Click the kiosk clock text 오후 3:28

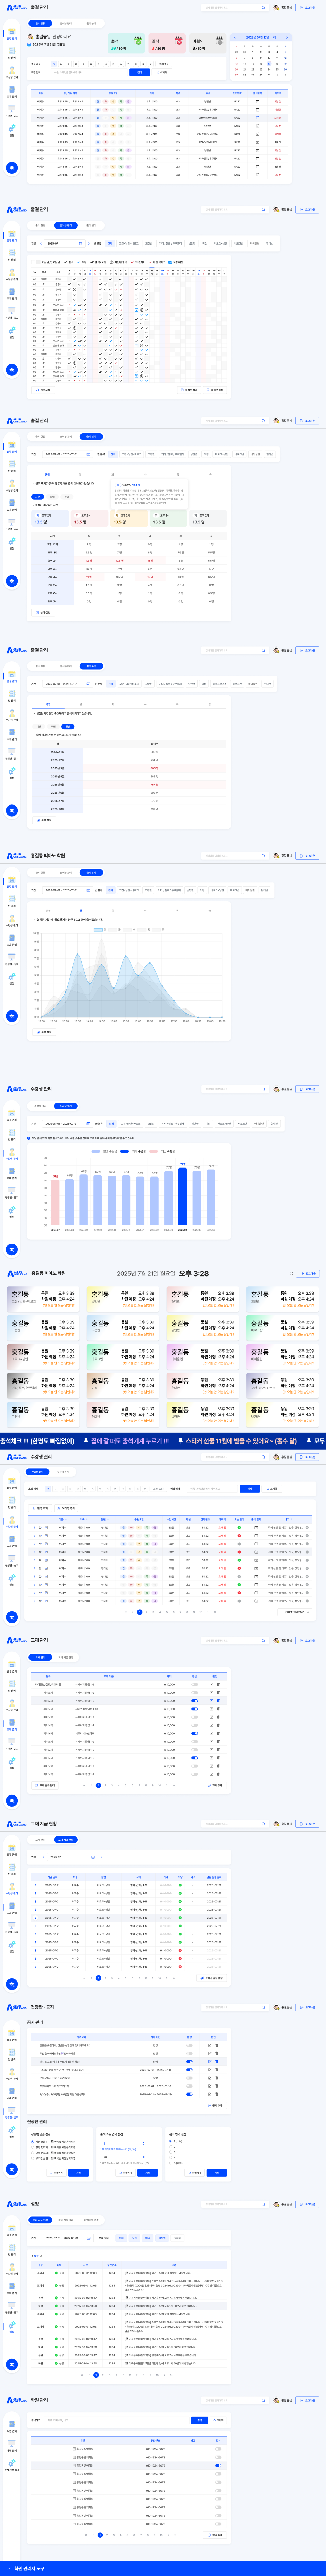click(194, 1274)
